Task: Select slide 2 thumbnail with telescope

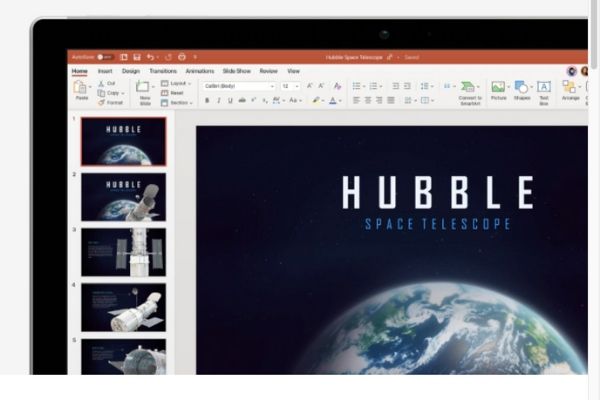Action: pos(124,197)
